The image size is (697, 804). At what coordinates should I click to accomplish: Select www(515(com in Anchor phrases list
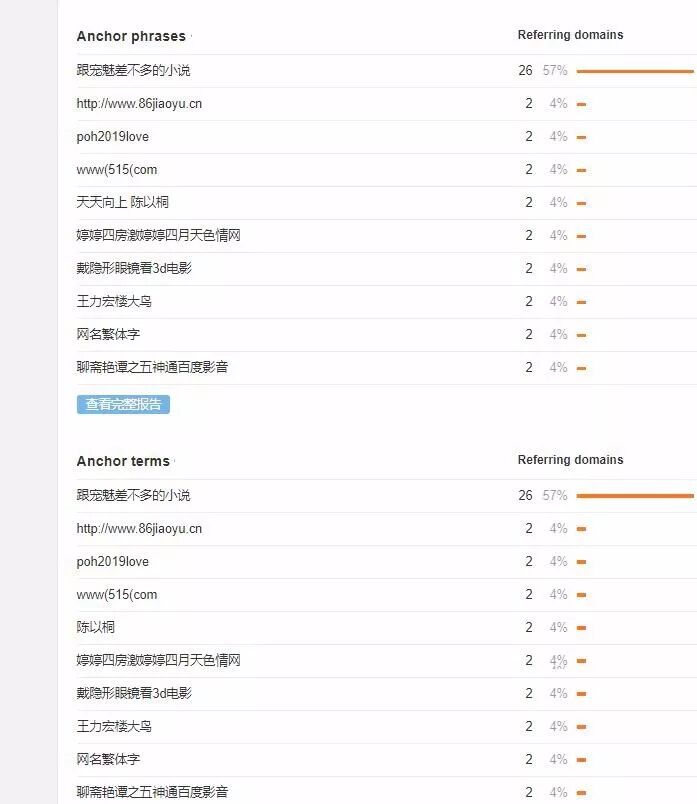[x=117, y=170]
